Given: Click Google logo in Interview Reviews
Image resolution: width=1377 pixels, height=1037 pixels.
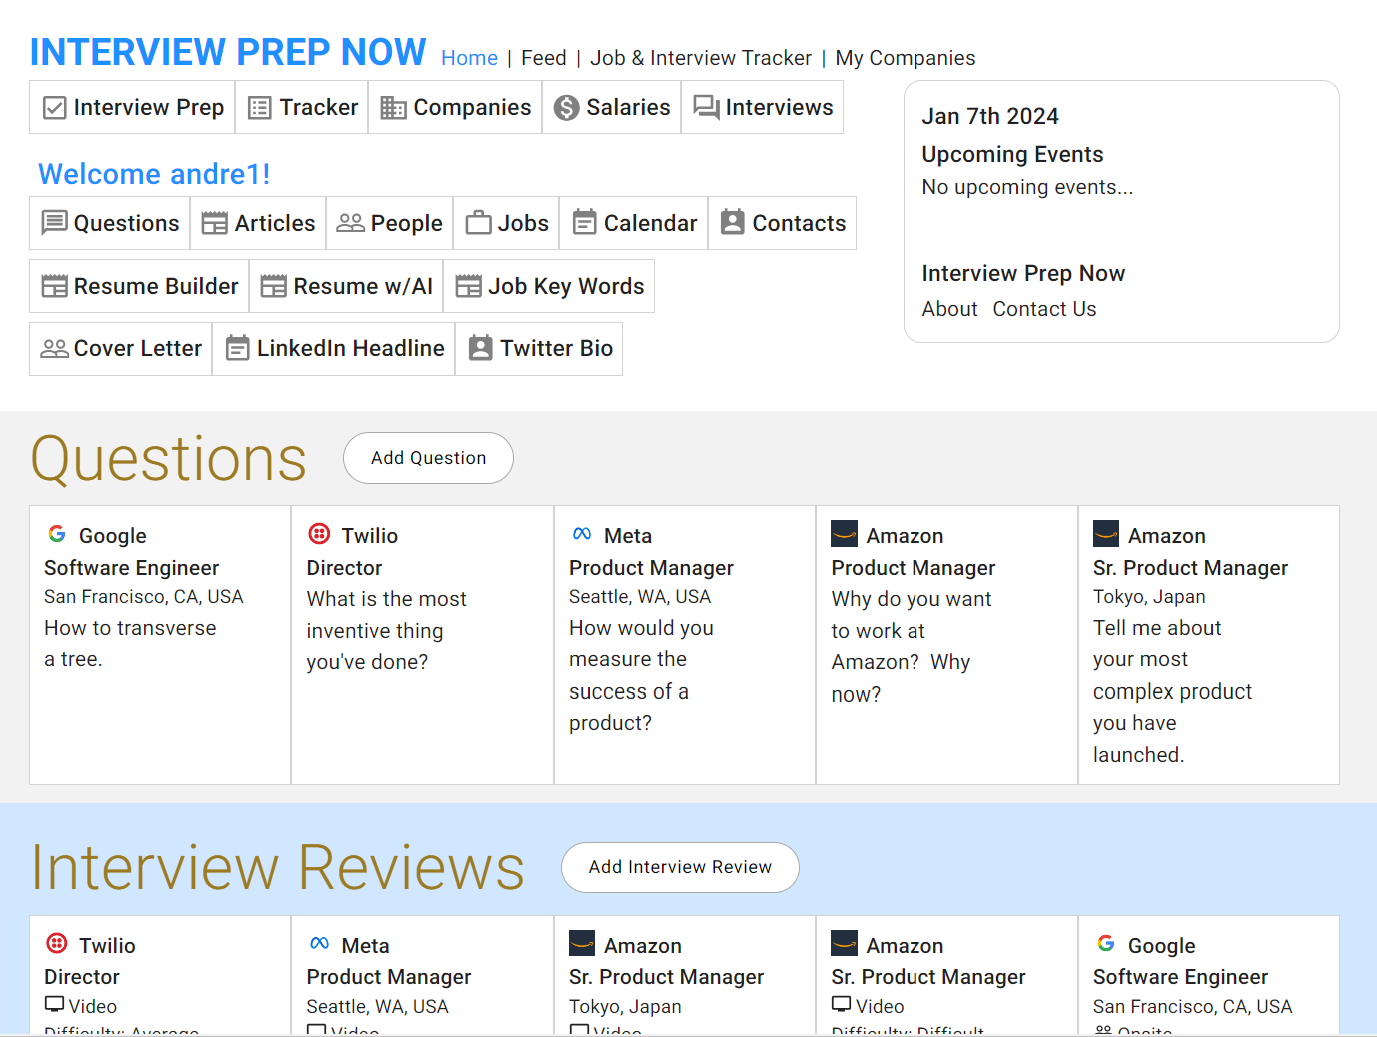Looking at the screenshot, I should [1106, 943].
